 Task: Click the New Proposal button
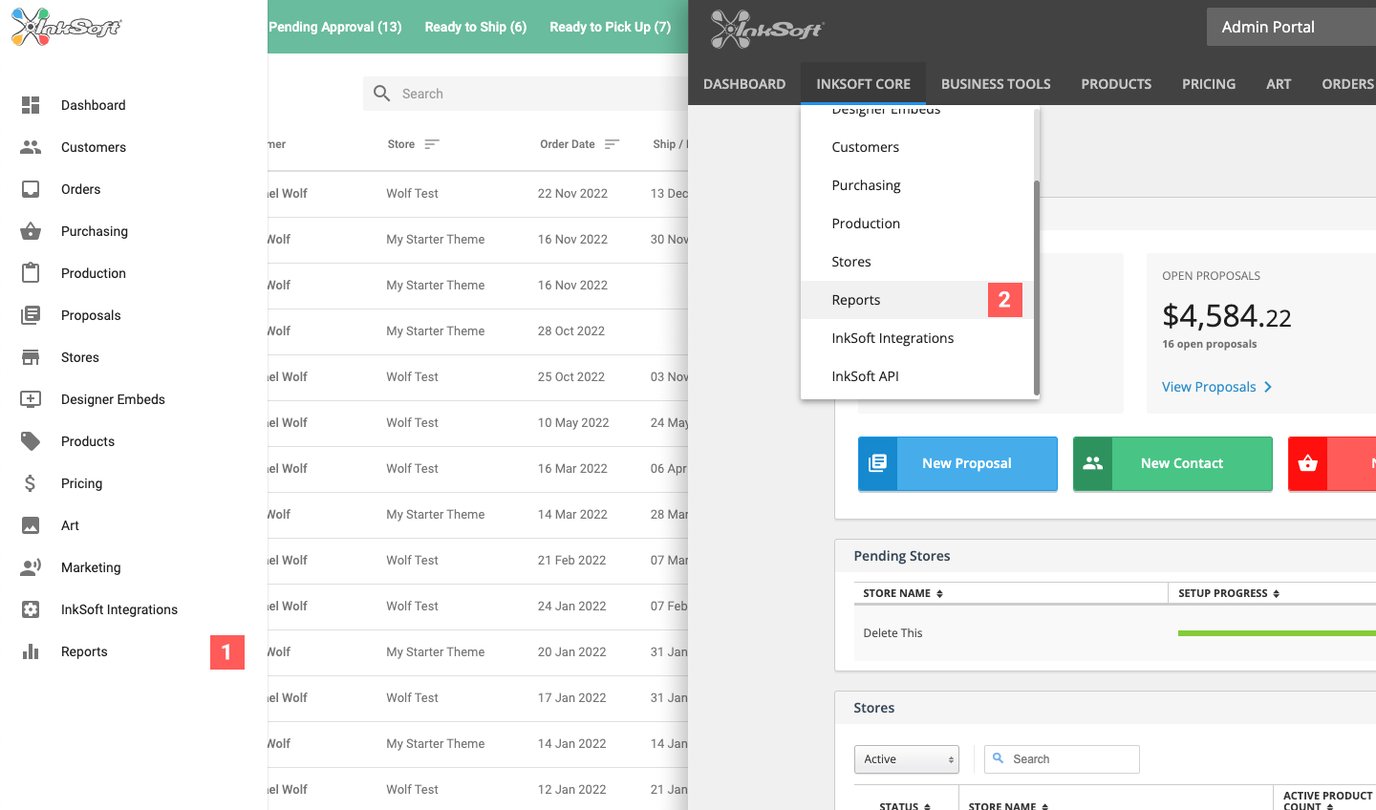(957, 463)
